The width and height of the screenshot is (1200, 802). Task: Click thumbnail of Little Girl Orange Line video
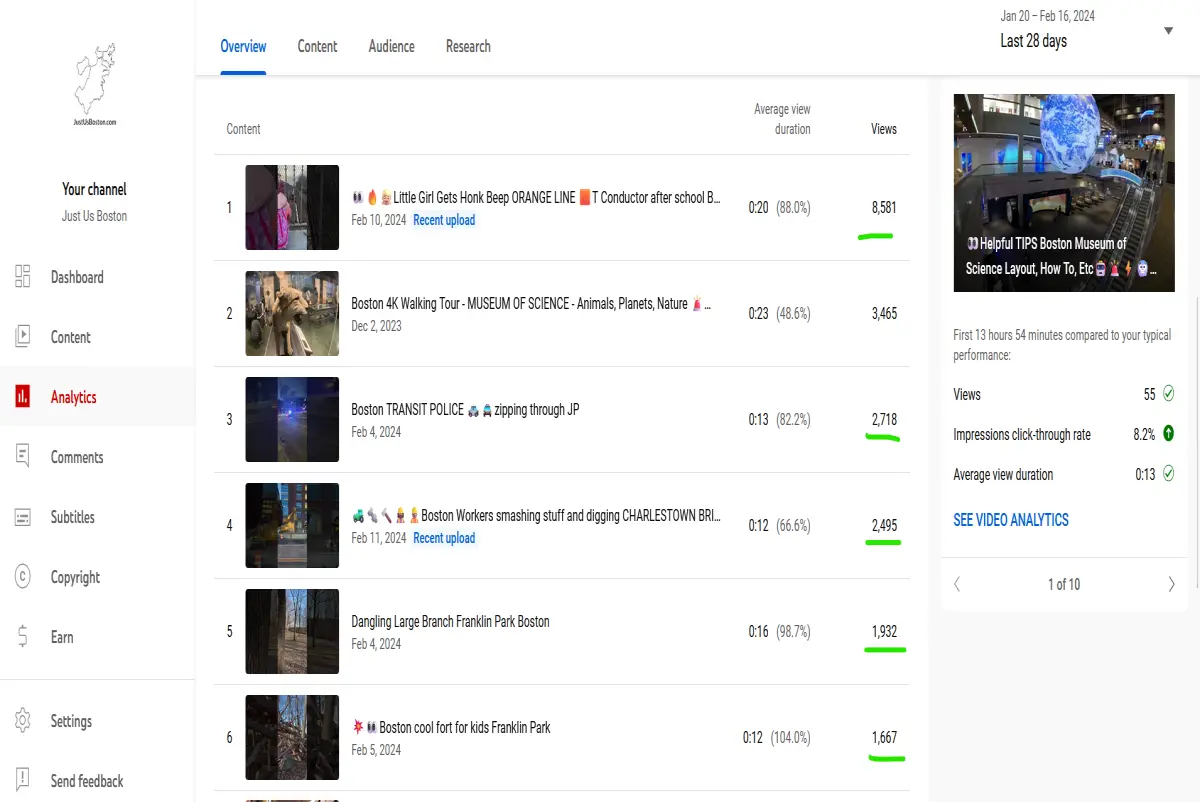[x=292, y=207]
